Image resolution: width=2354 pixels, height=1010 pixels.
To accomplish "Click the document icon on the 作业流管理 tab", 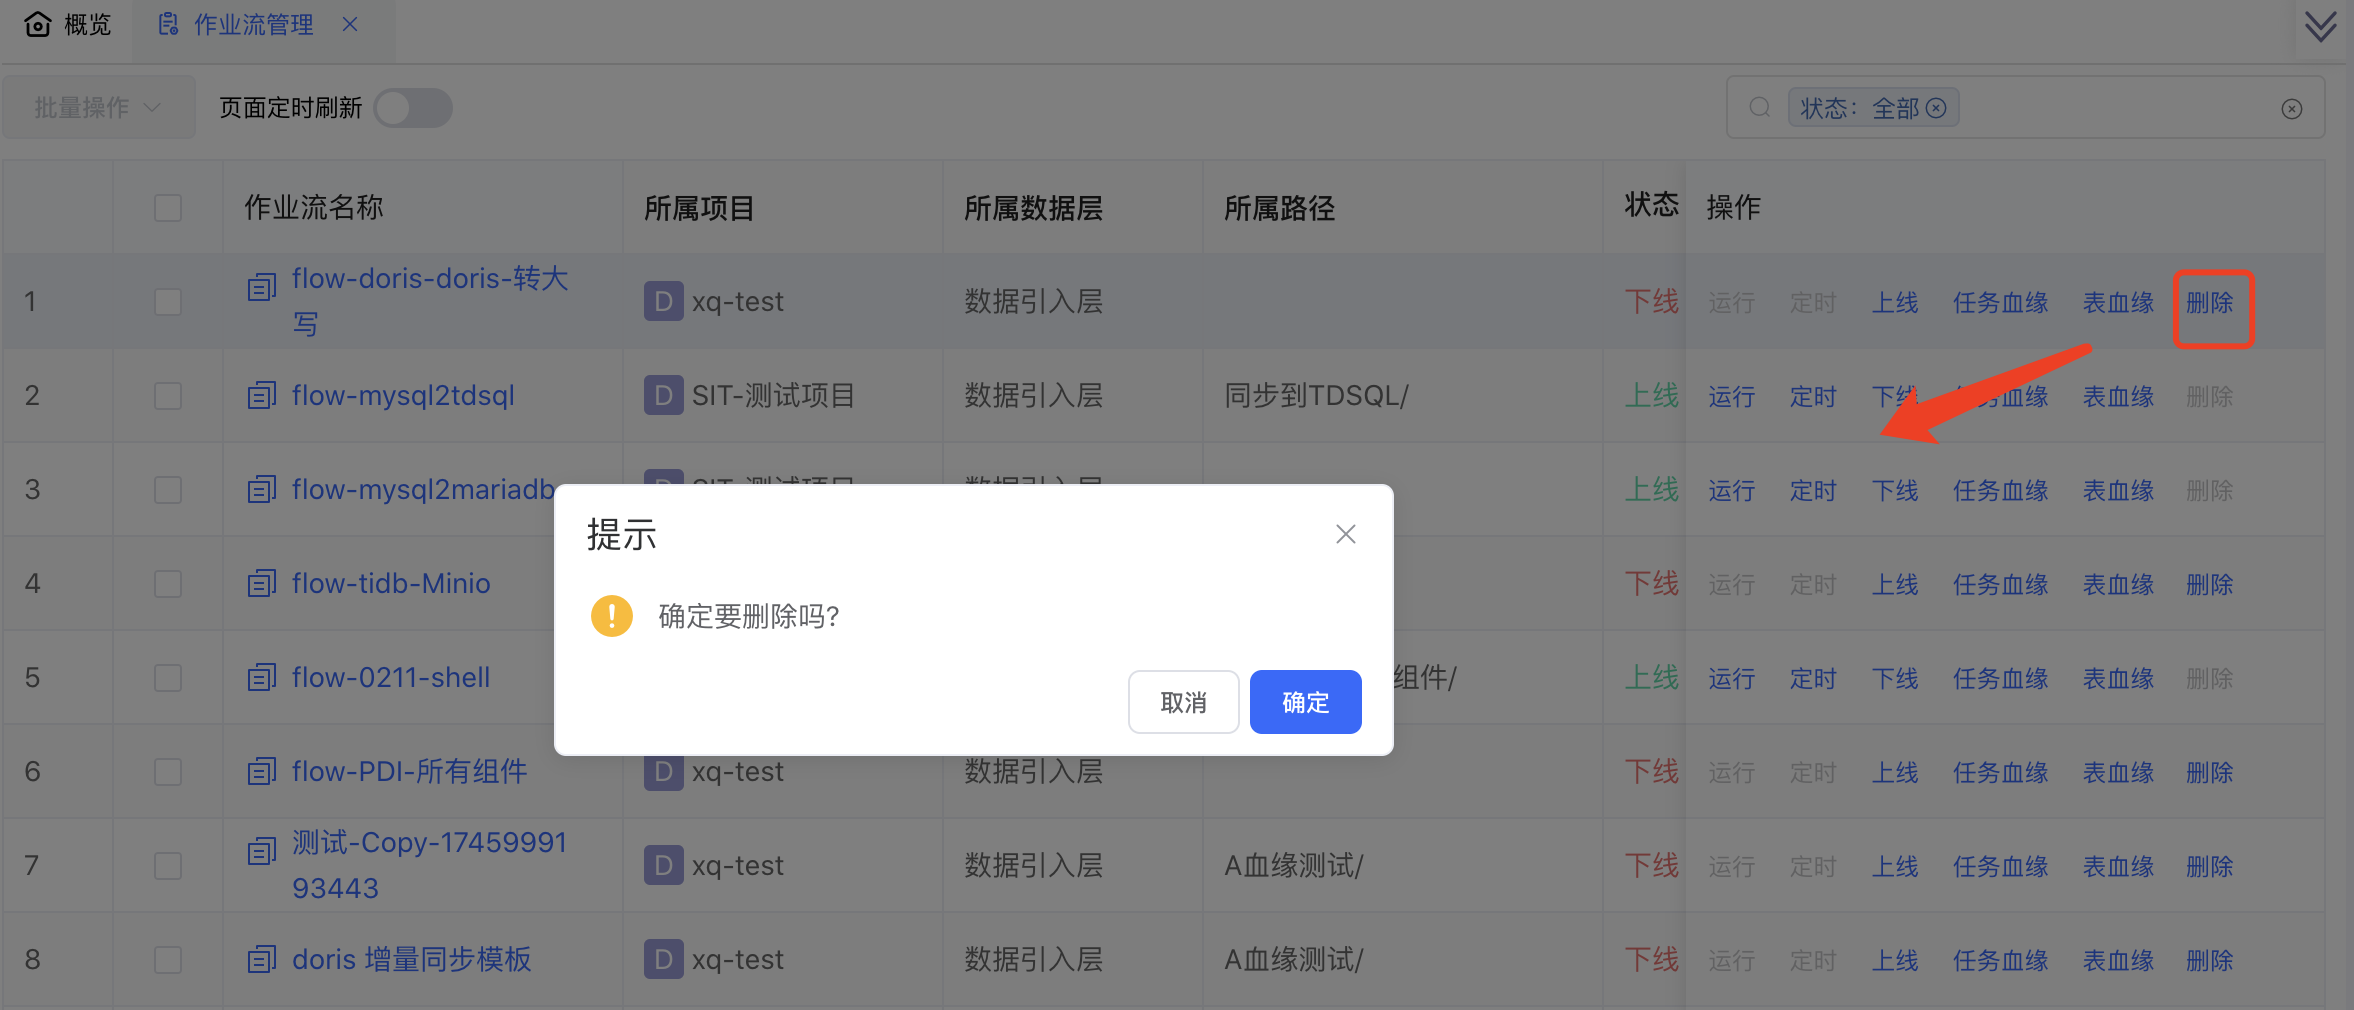I will [169, 23].
